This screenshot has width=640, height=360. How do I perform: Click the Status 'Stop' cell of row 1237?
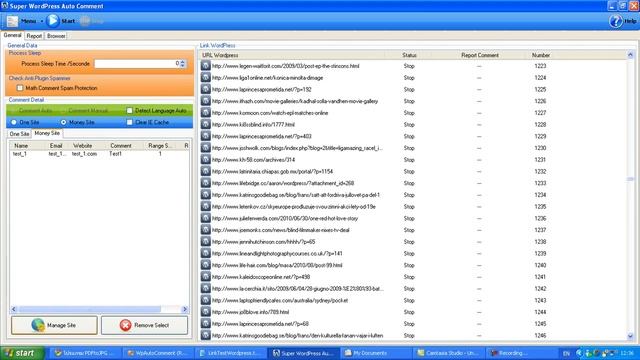(x=409, y=230)
